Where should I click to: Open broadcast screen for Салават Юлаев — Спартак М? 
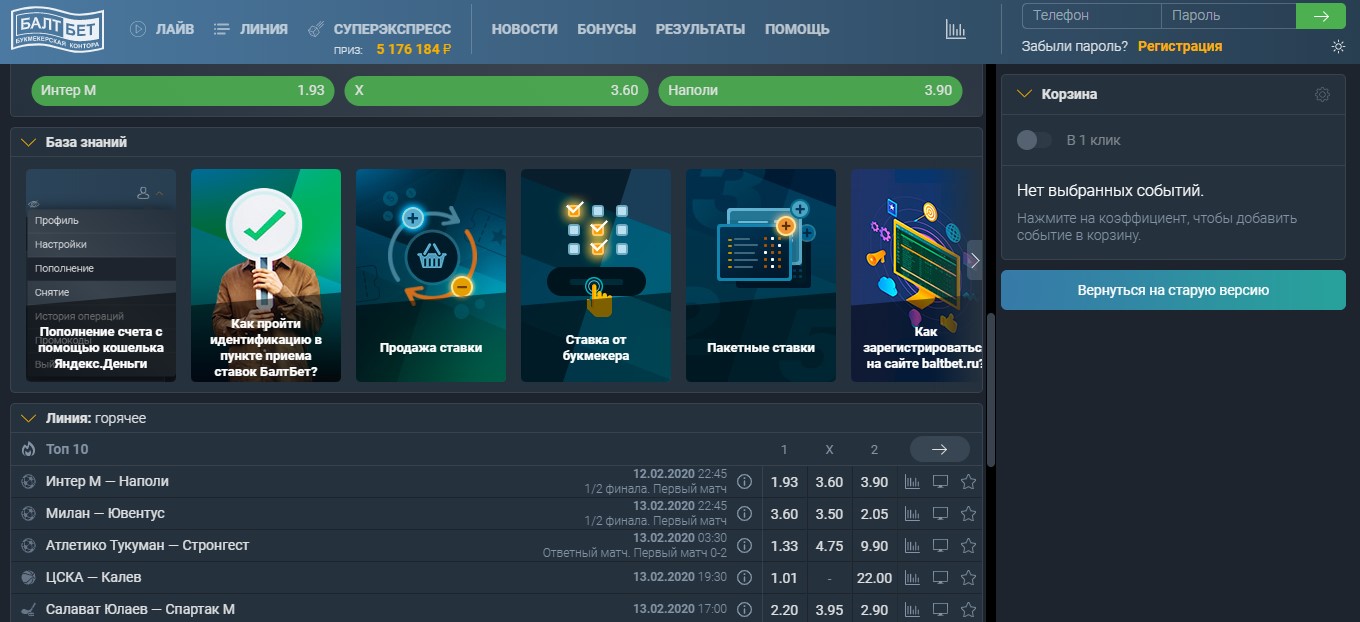click(940, 609)
